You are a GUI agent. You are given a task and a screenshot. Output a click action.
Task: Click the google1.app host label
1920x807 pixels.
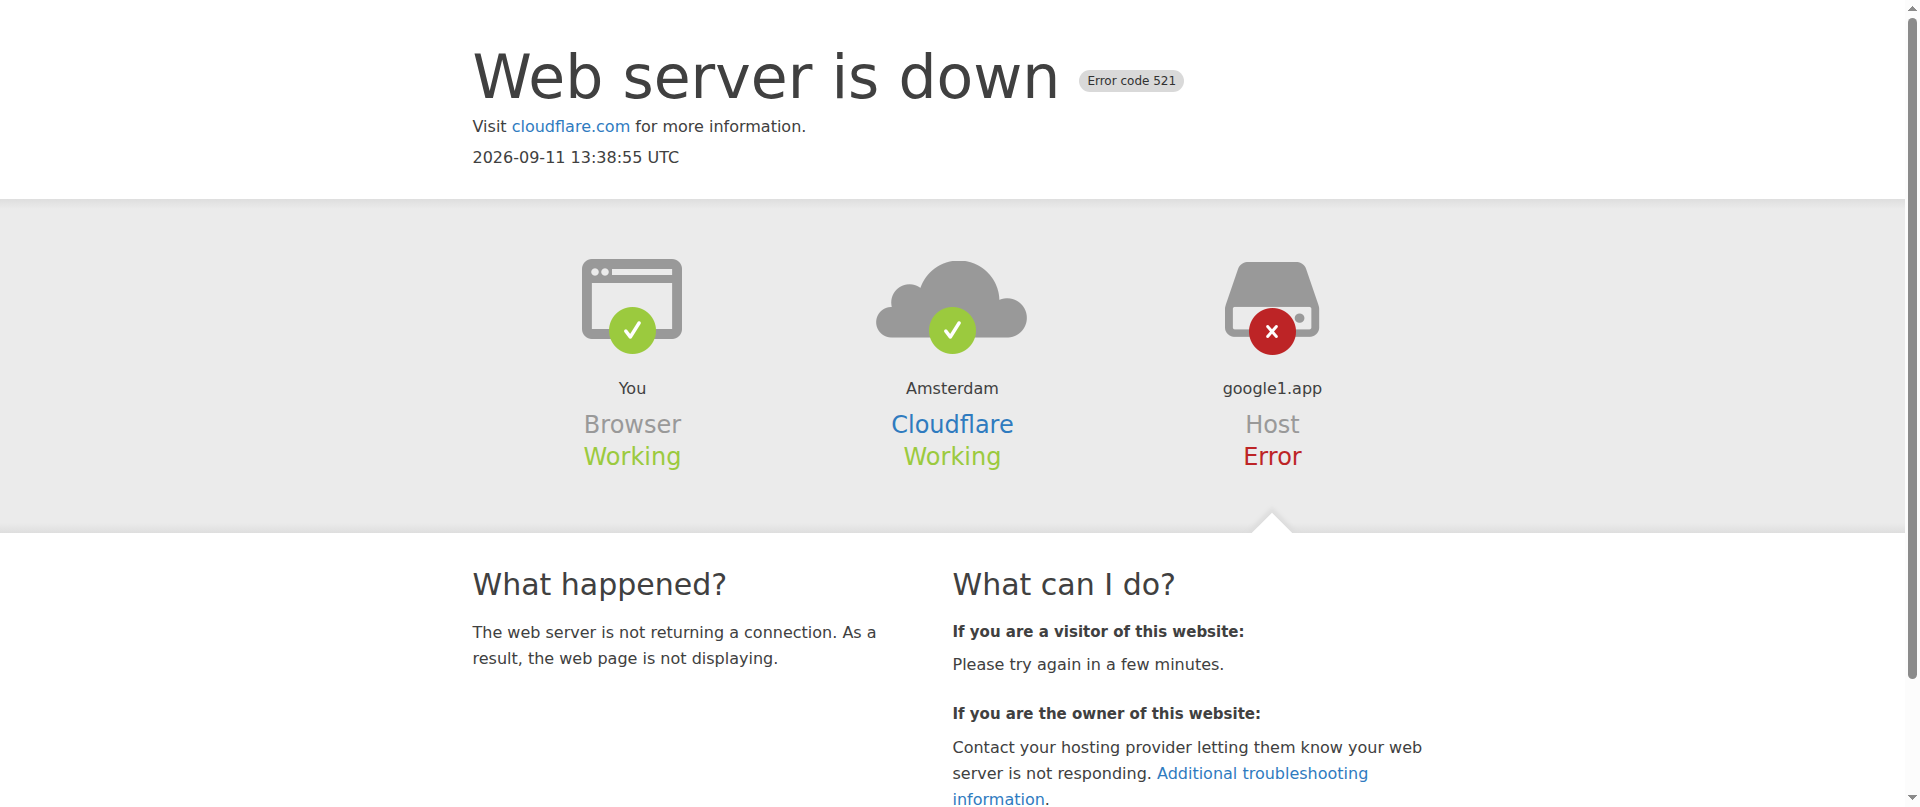1272,388
